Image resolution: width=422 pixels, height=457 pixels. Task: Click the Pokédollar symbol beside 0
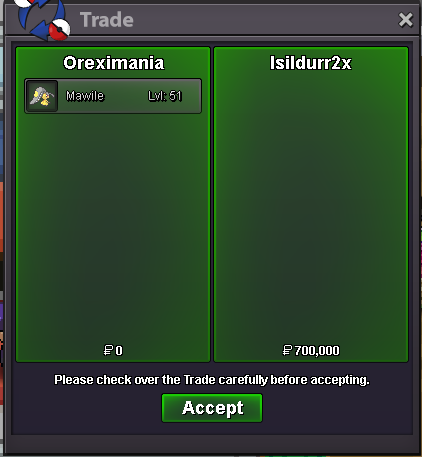pos(108,350)
